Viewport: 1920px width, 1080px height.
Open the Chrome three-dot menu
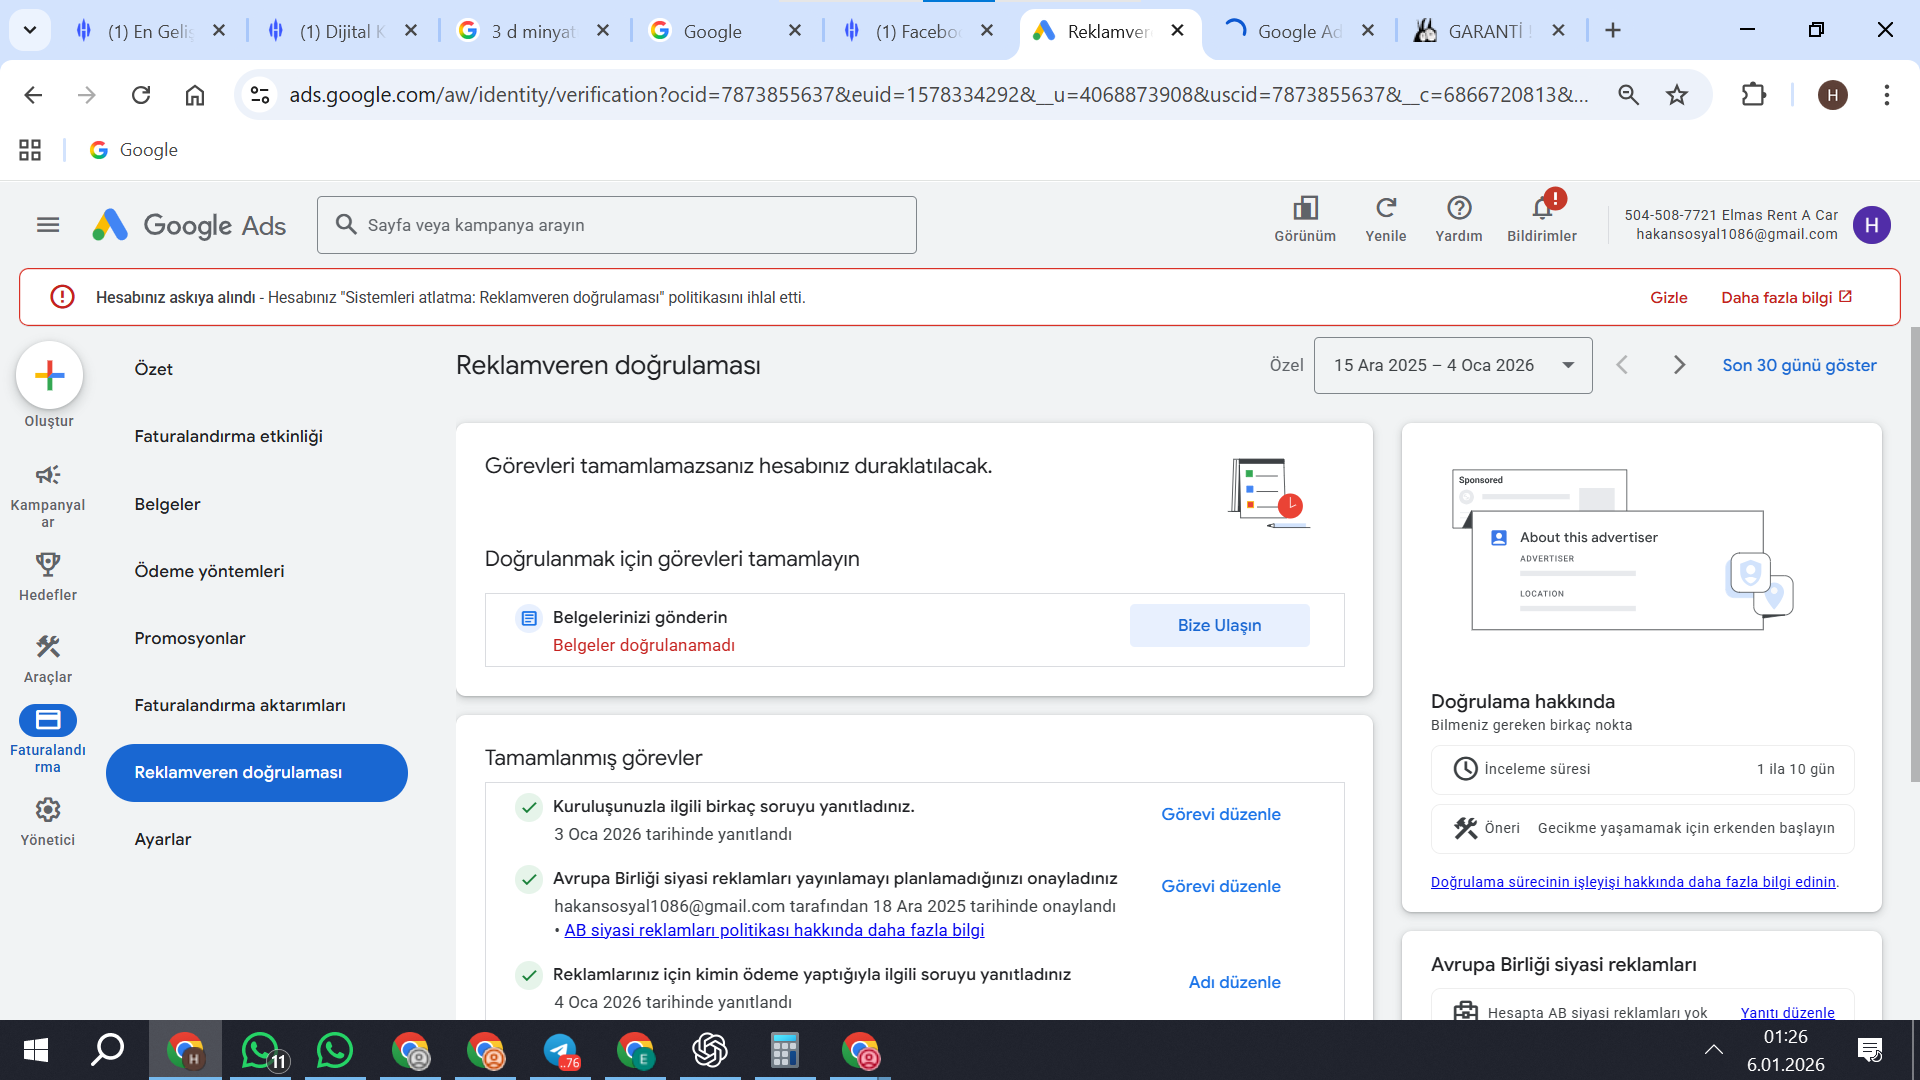tap(1887, 95)
